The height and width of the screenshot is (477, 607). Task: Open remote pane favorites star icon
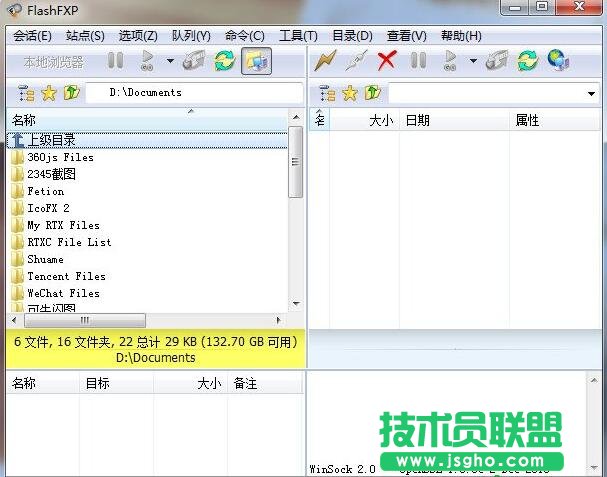coord(350,93)
